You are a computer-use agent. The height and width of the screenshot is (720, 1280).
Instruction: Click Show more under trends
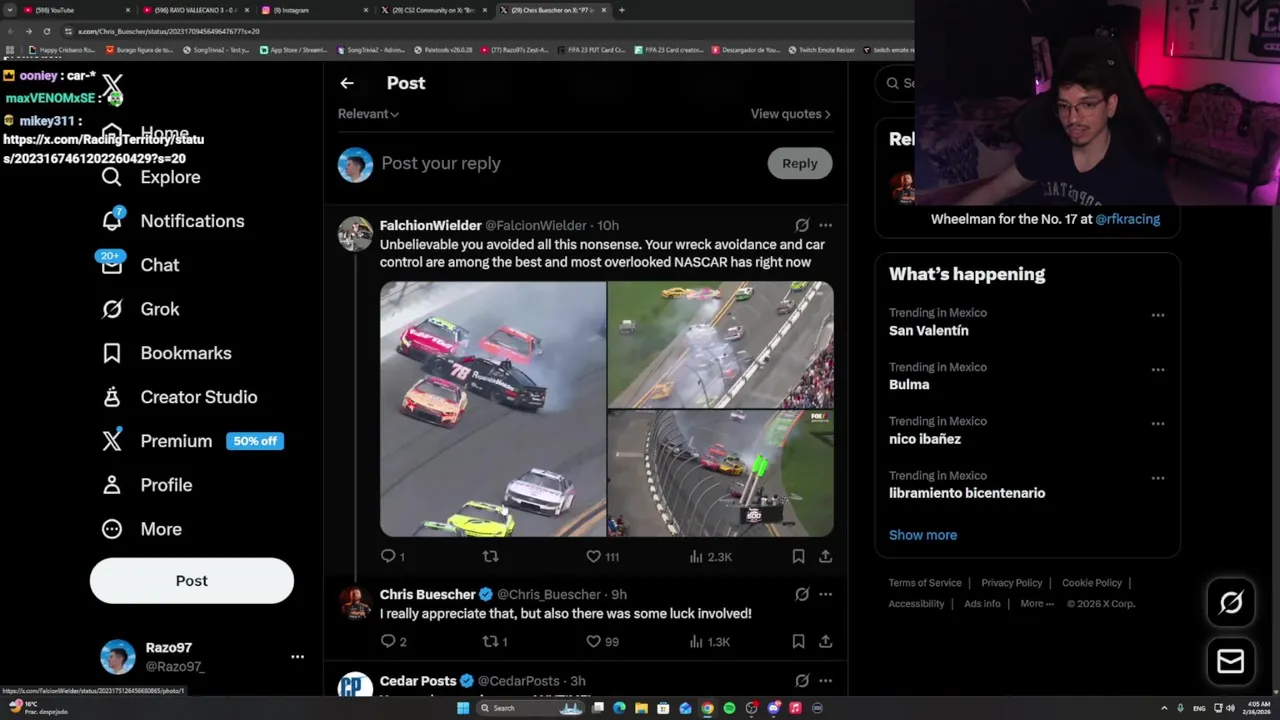(923, 535)
